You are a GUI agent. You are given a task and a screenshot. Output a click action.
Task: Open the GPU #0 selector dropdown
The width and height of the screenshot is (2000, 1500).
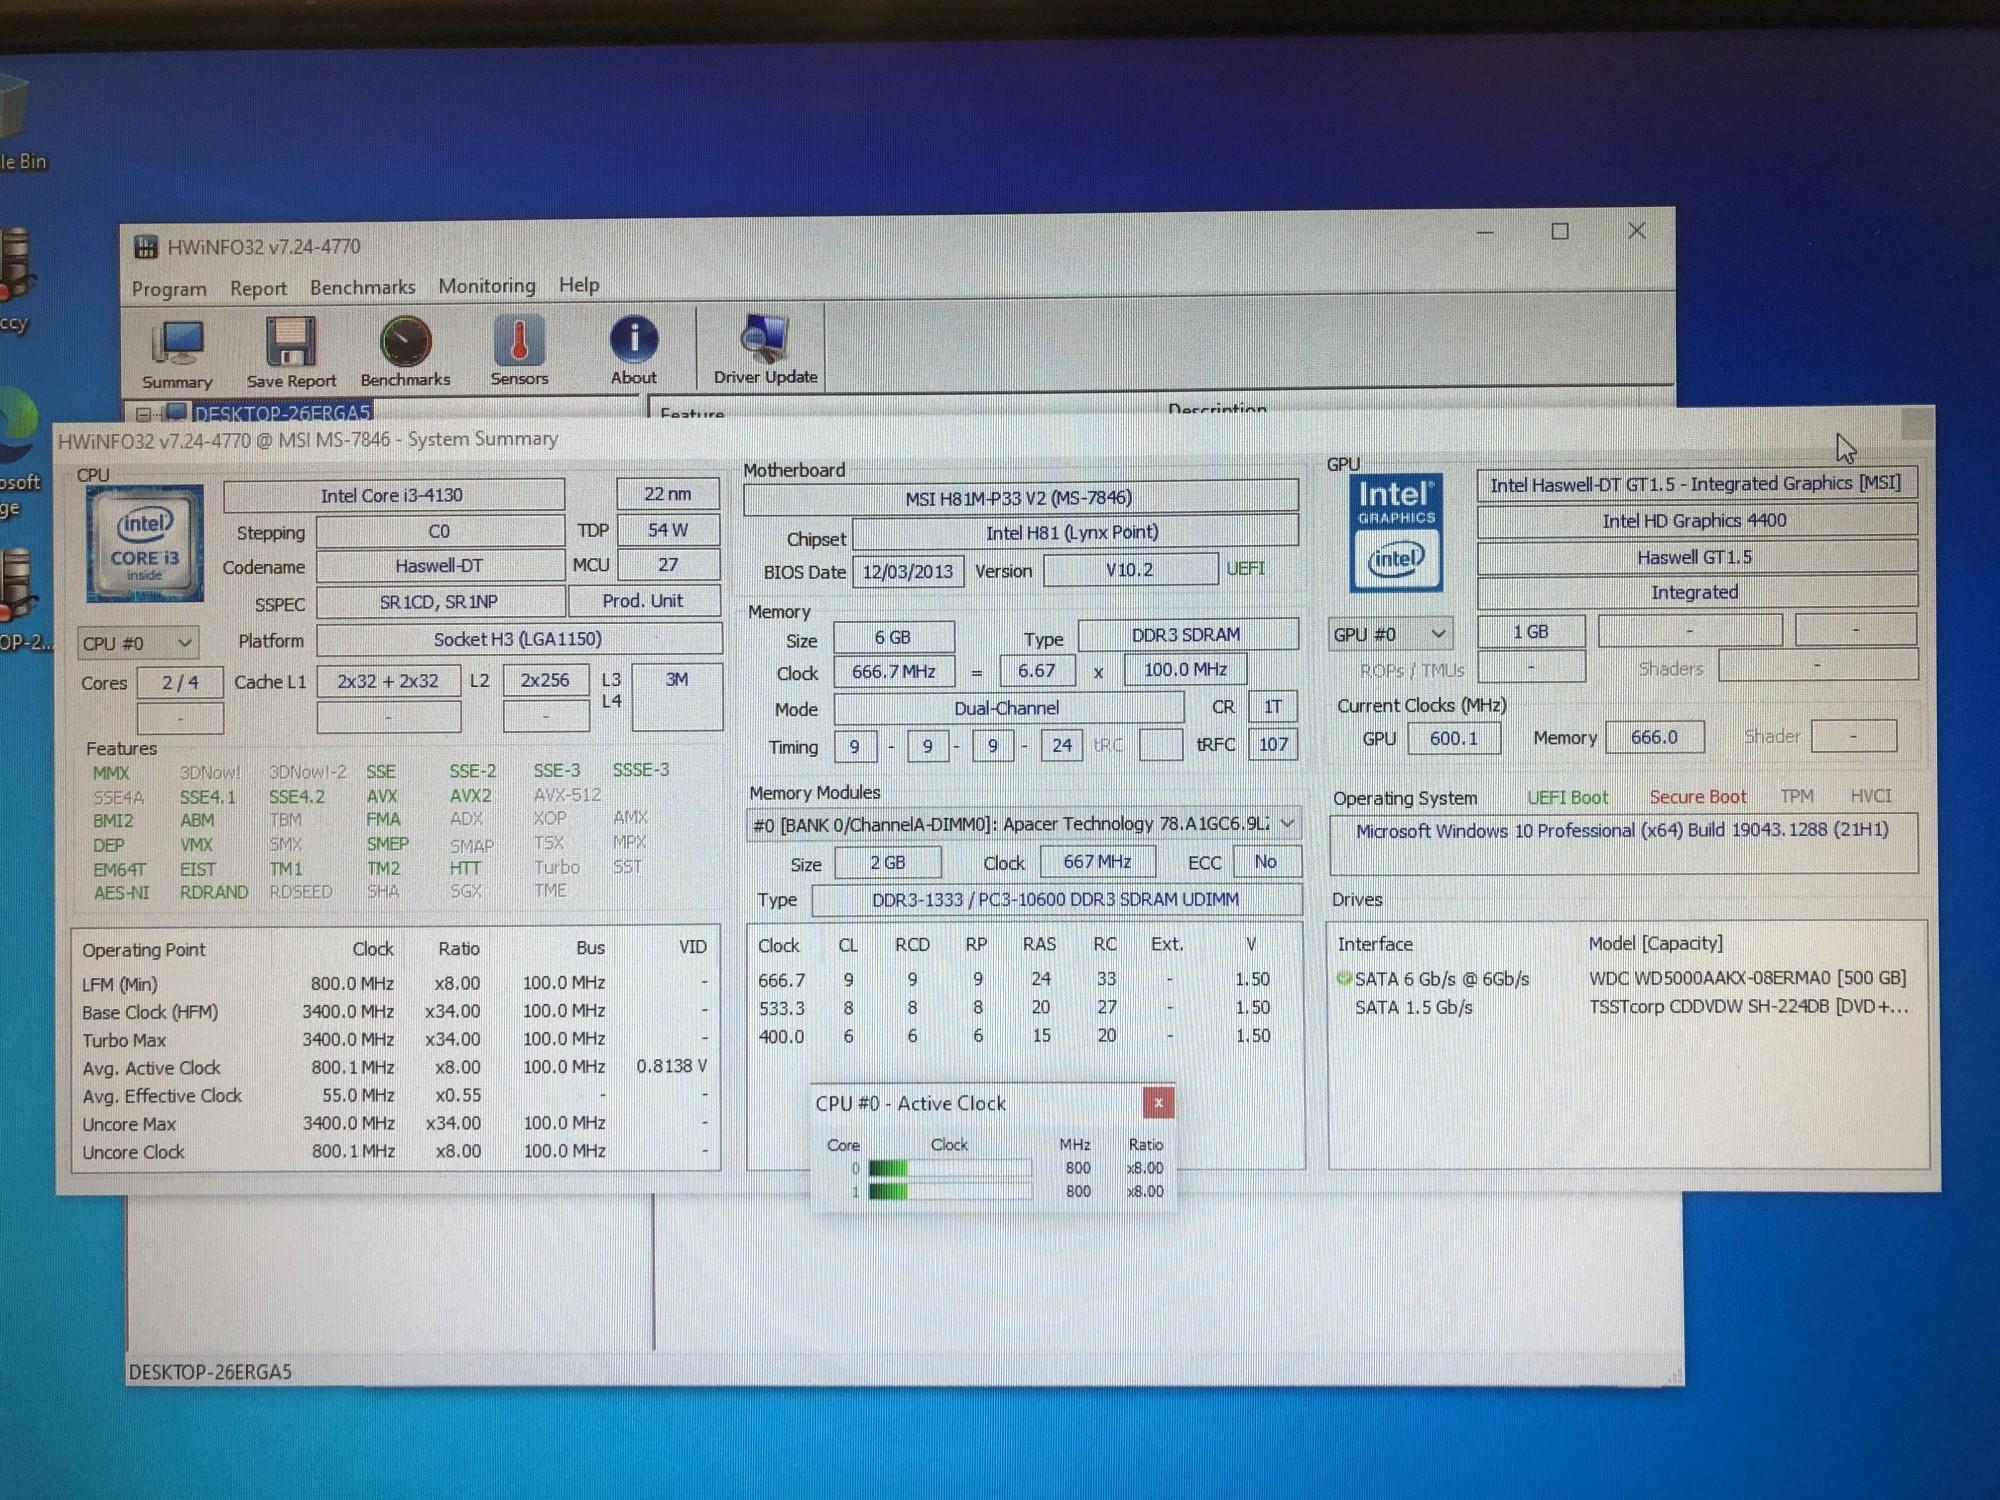pyautogui.click(x=1389, y=634)
